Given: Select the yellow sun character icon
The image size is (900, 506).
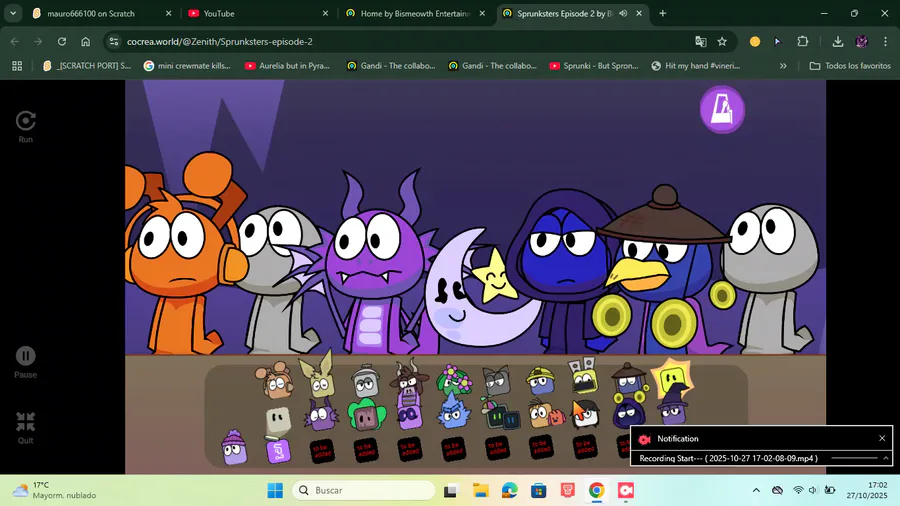Looking at the screenshot, I should pos(671,376).
